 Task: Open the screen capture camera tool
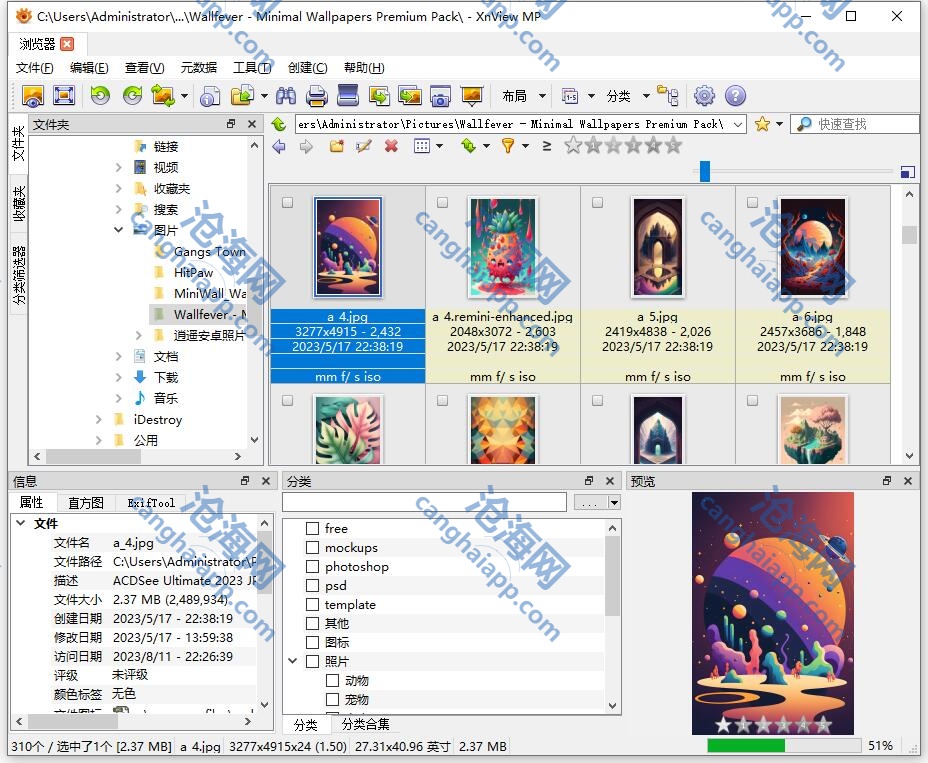tap(440, 96)
